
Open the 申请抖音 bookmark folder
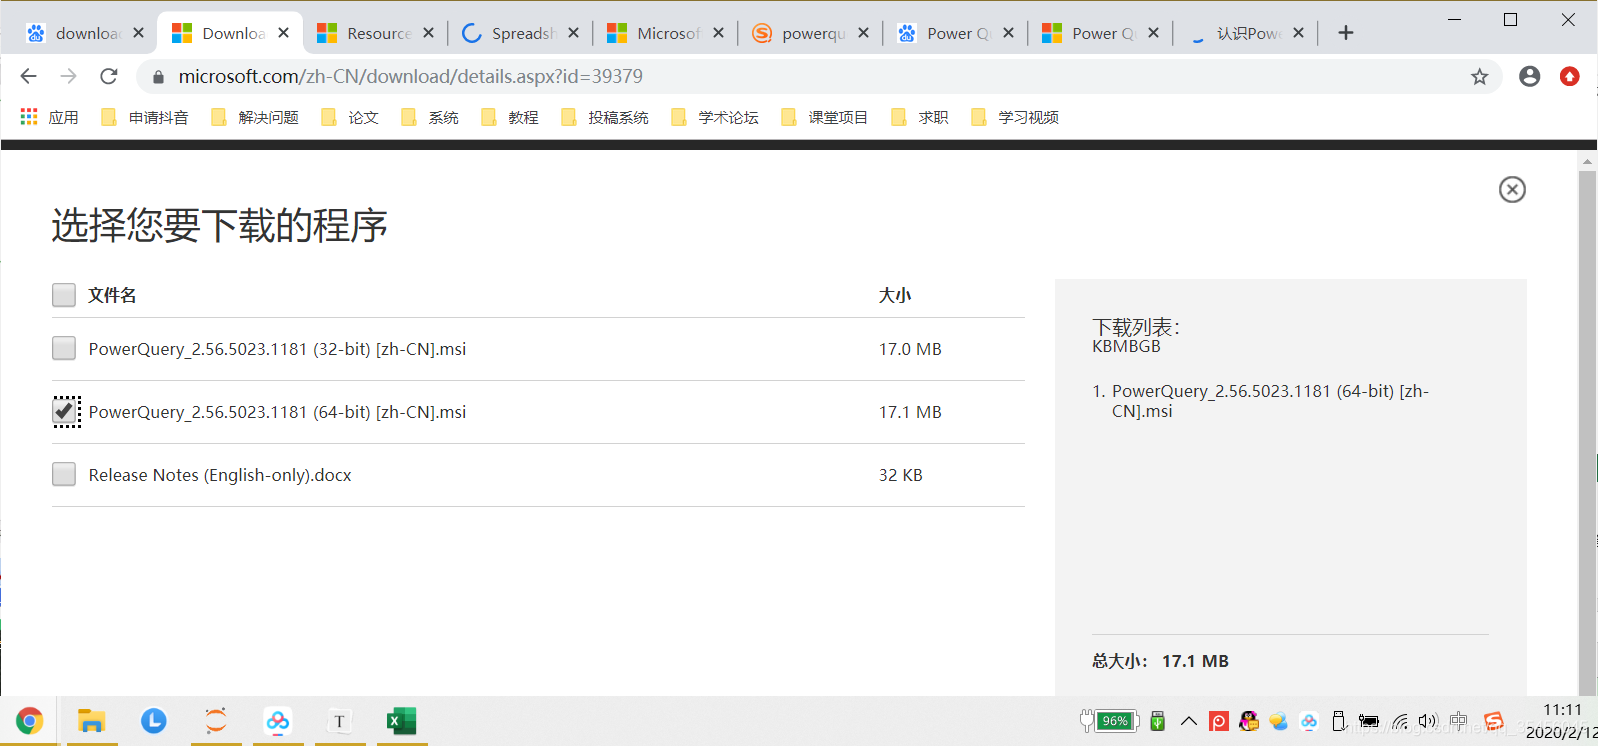pos(145,117)
